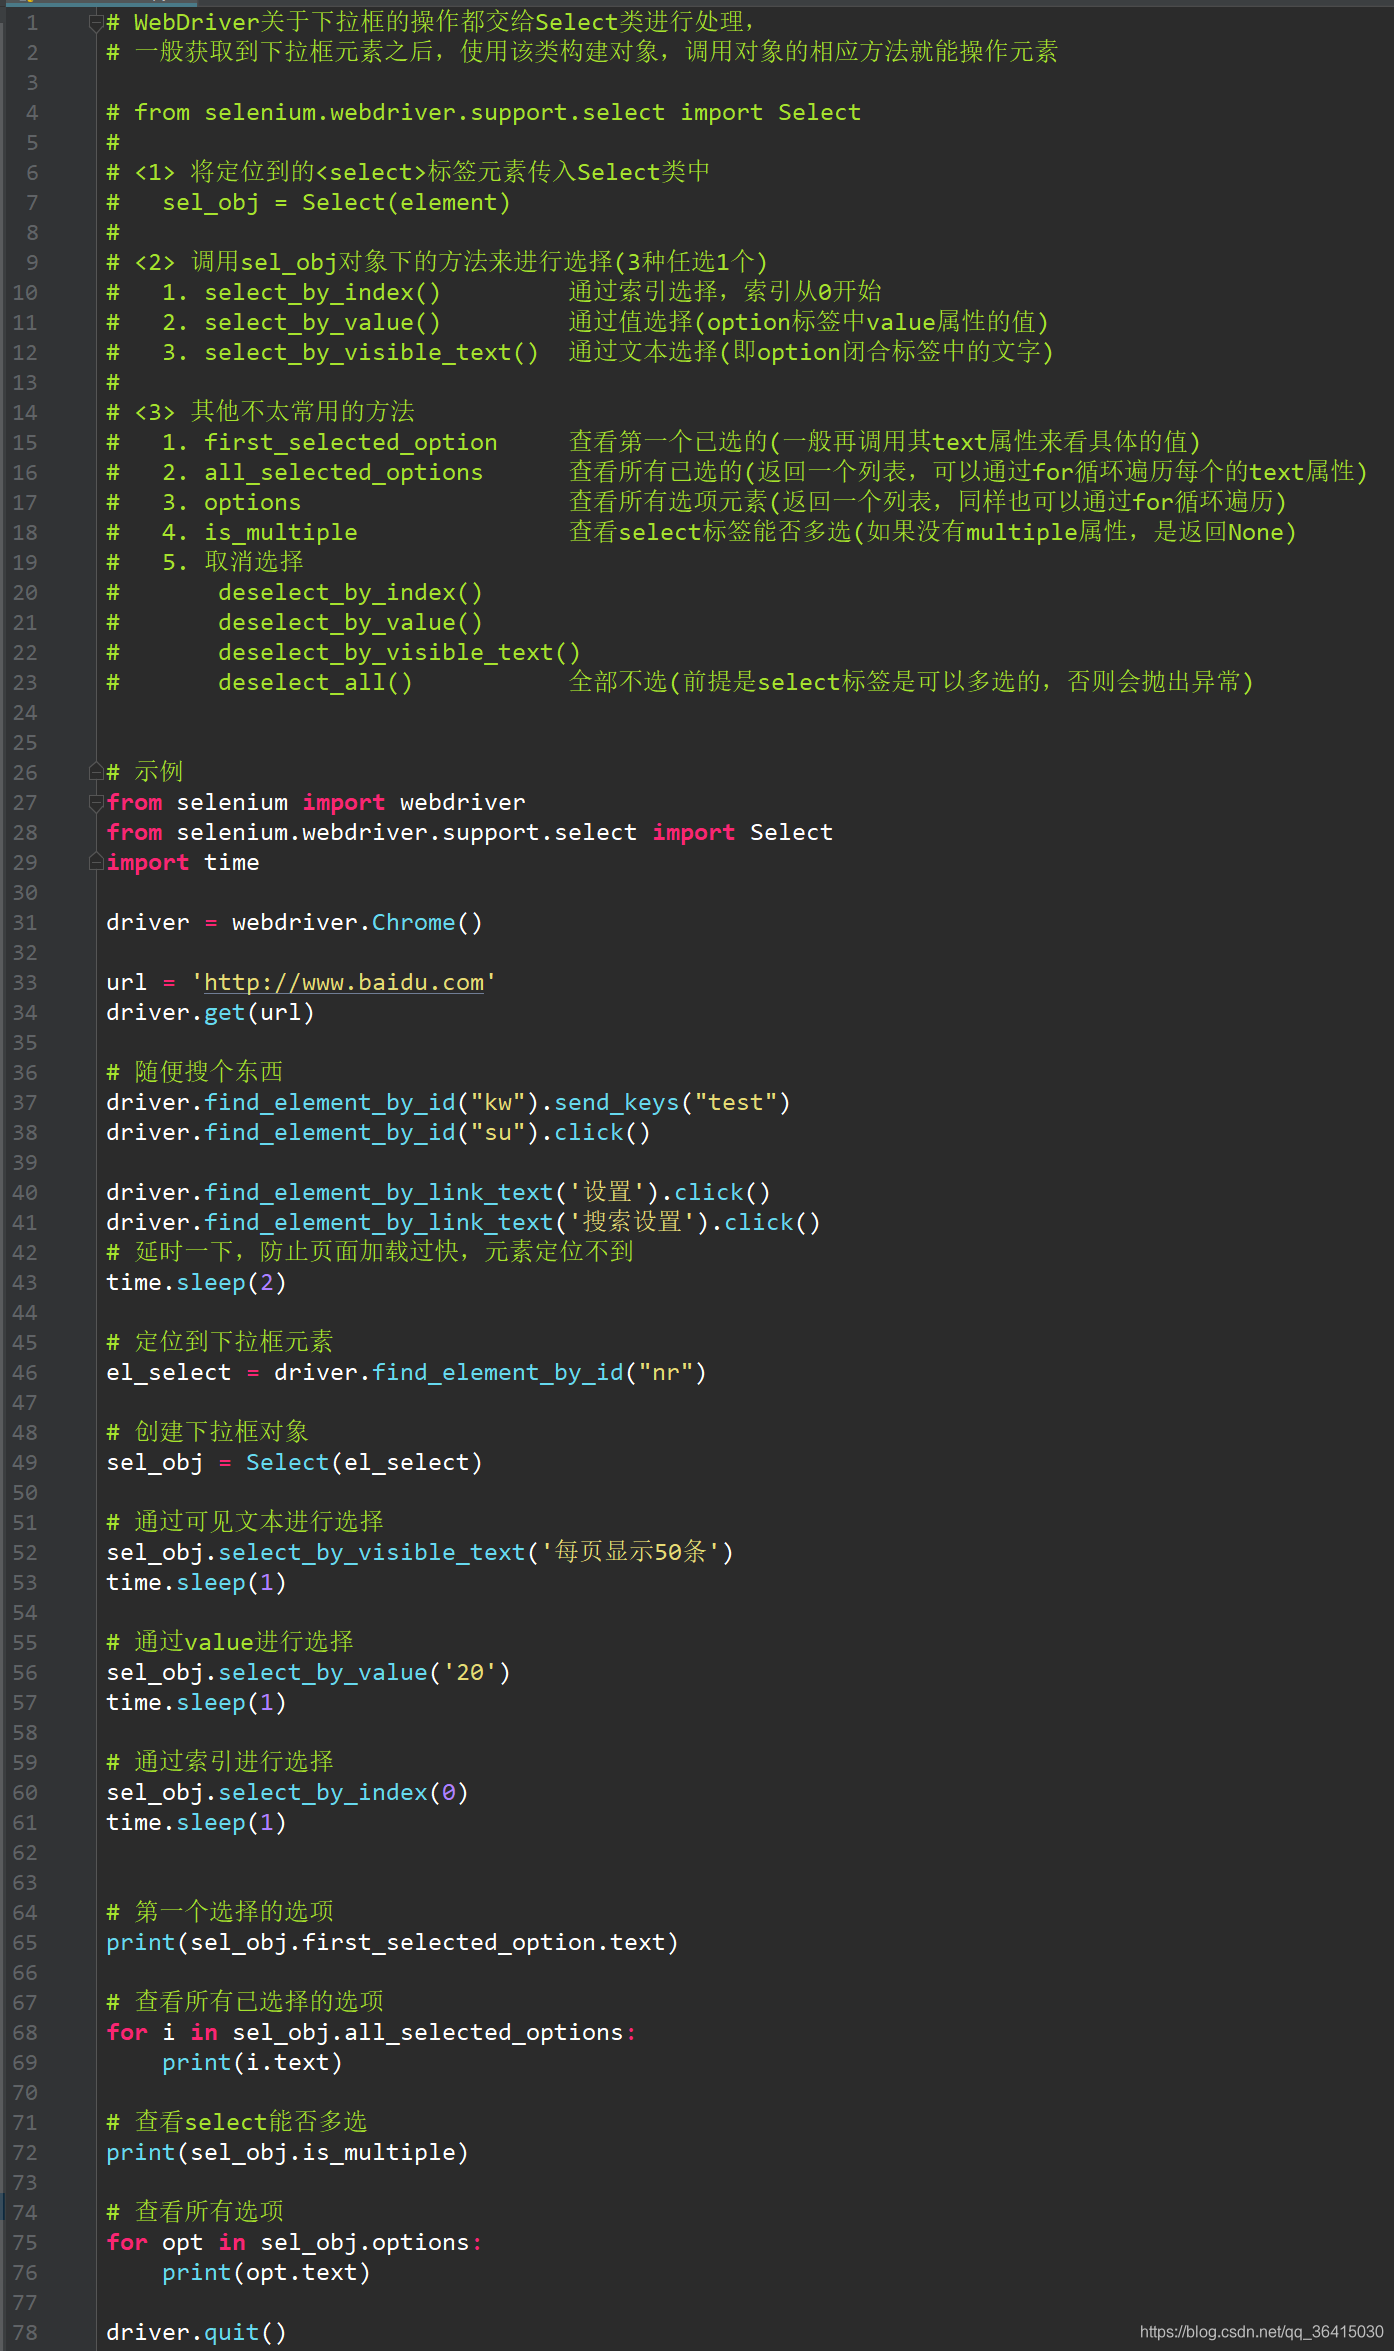Click the '# 创建下拉框对象' comment
This screenshot has width=1394, height=2351.
(x=208, y=1432)
